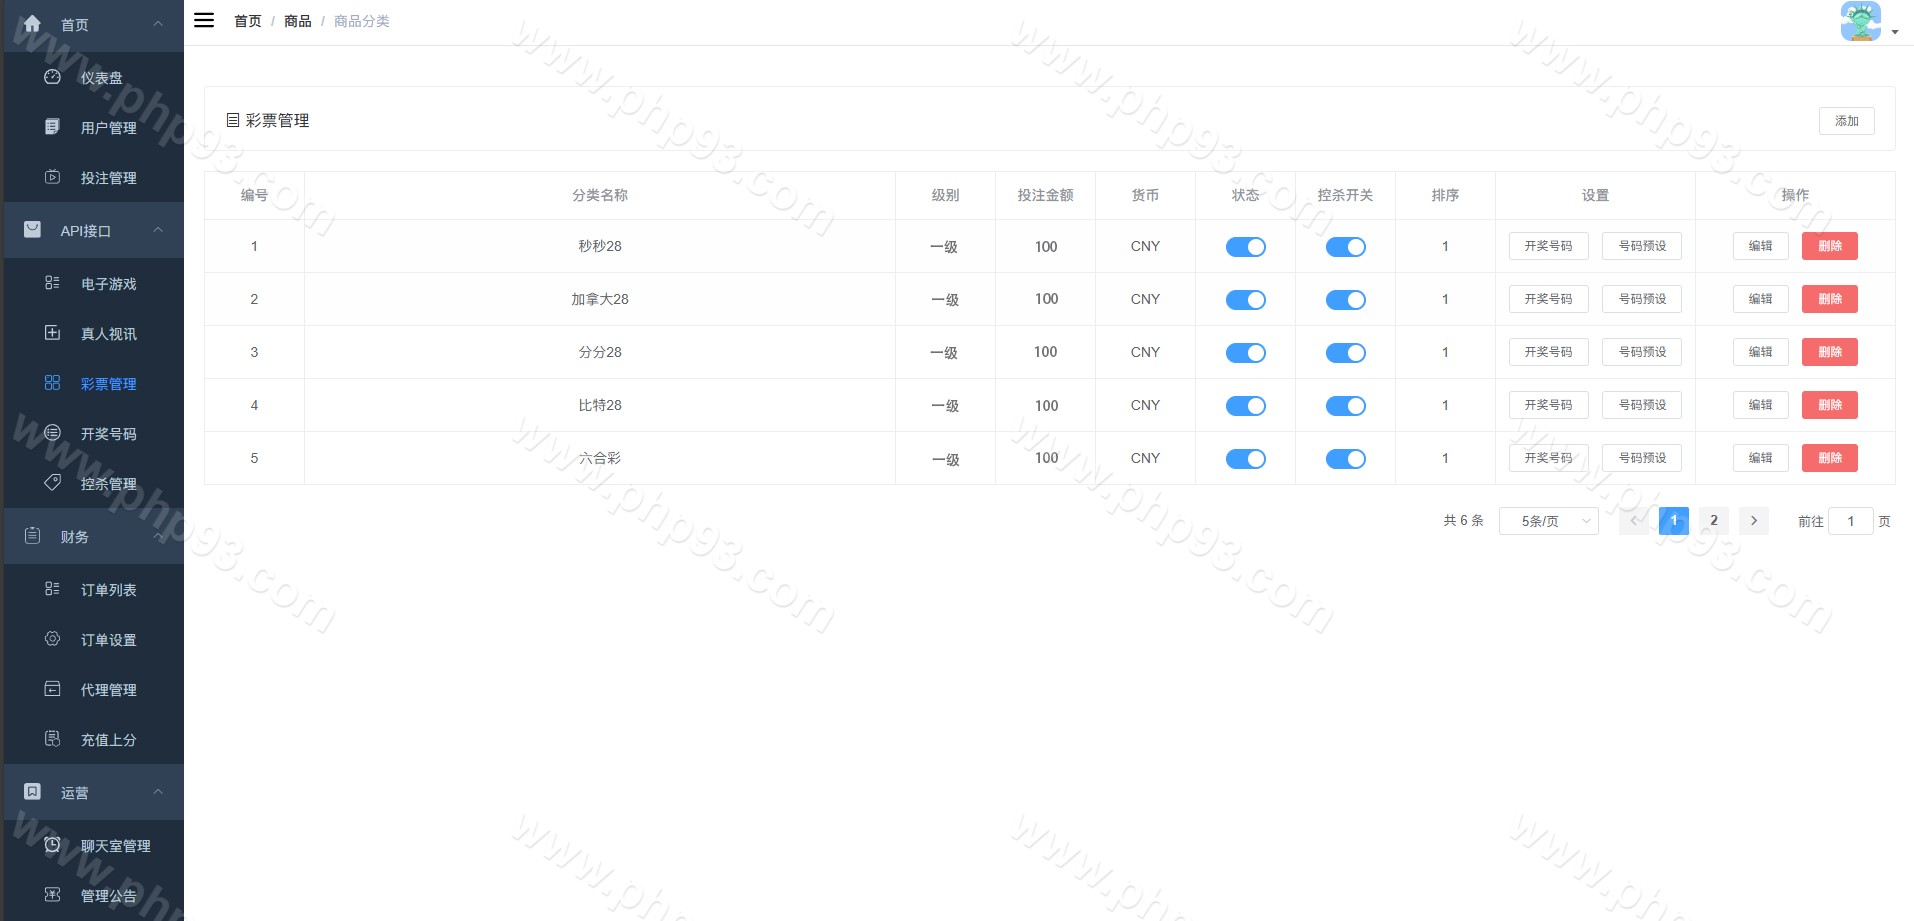Toggle 状态 switch for 六合彩
Screen dimensions: 1914x921
(x=1245, y=459)
